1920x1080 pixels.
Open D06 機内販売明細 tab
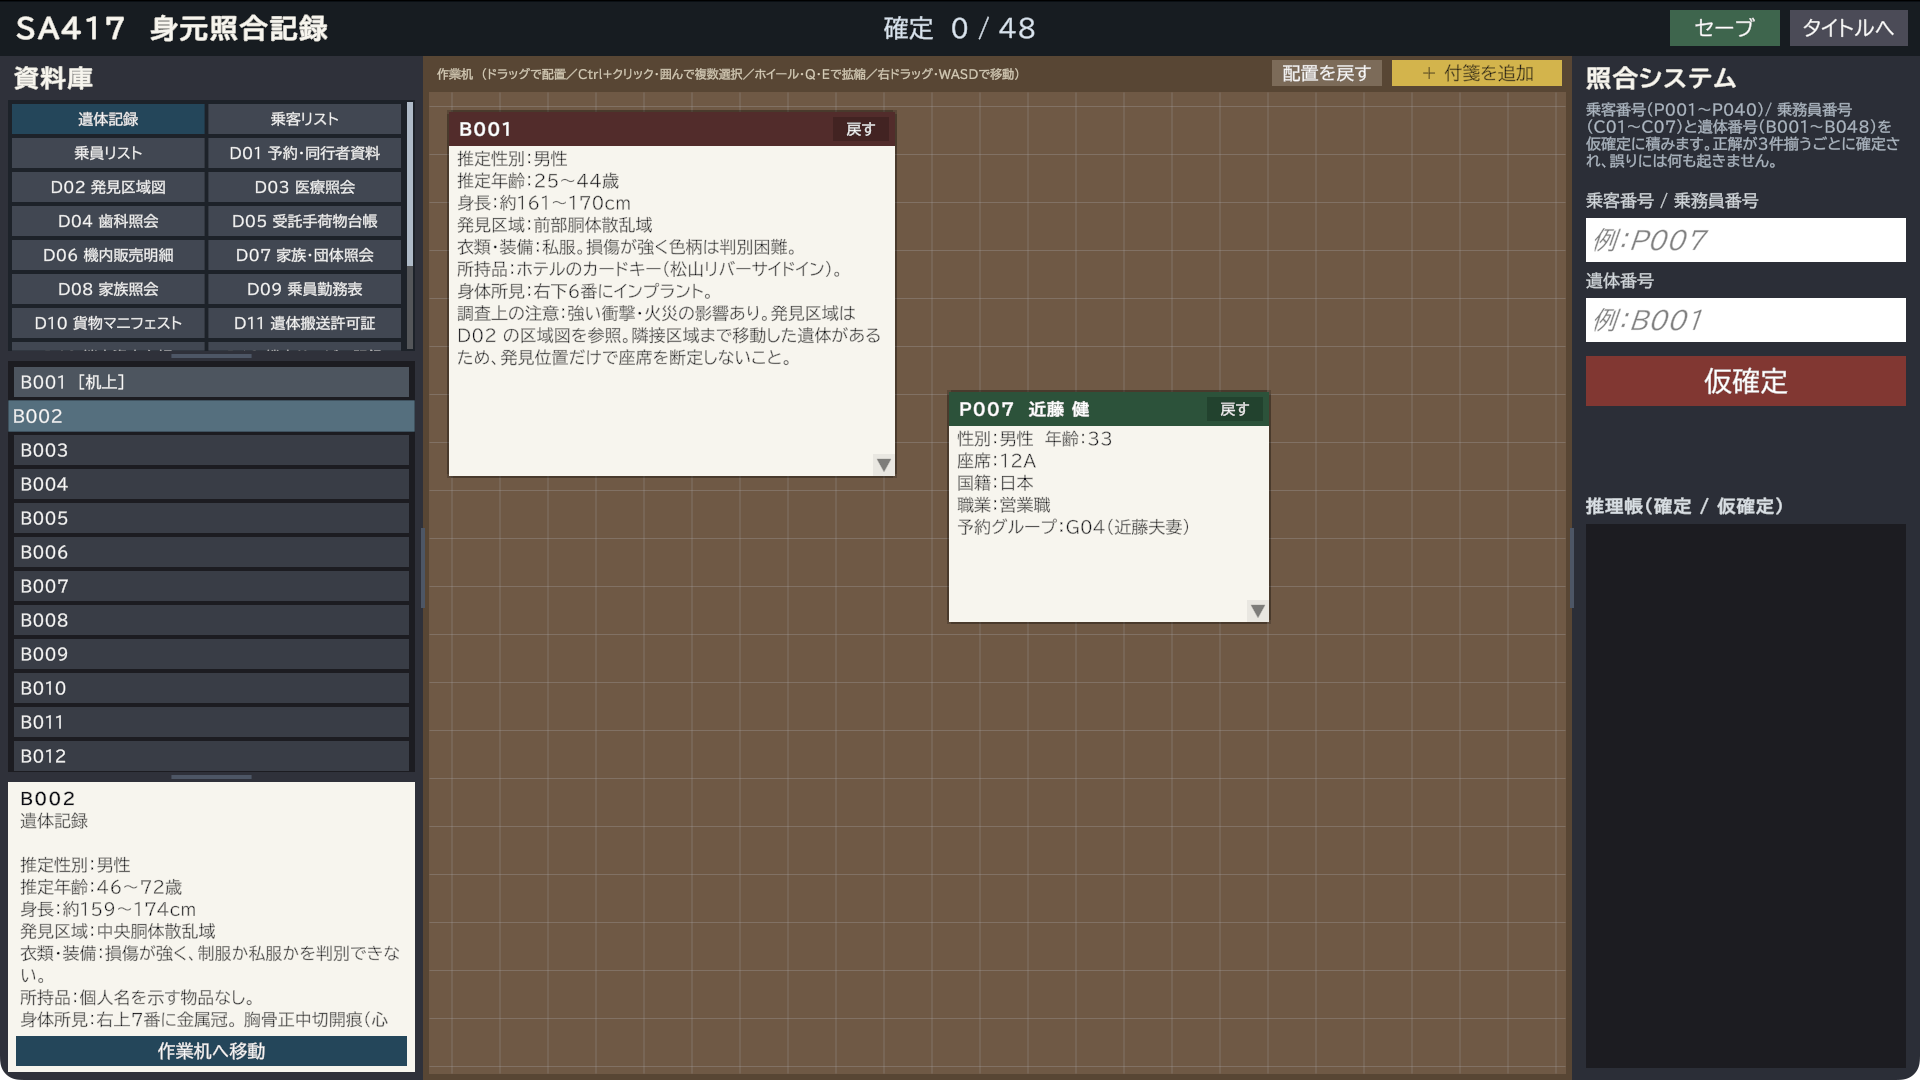(108, 255)
